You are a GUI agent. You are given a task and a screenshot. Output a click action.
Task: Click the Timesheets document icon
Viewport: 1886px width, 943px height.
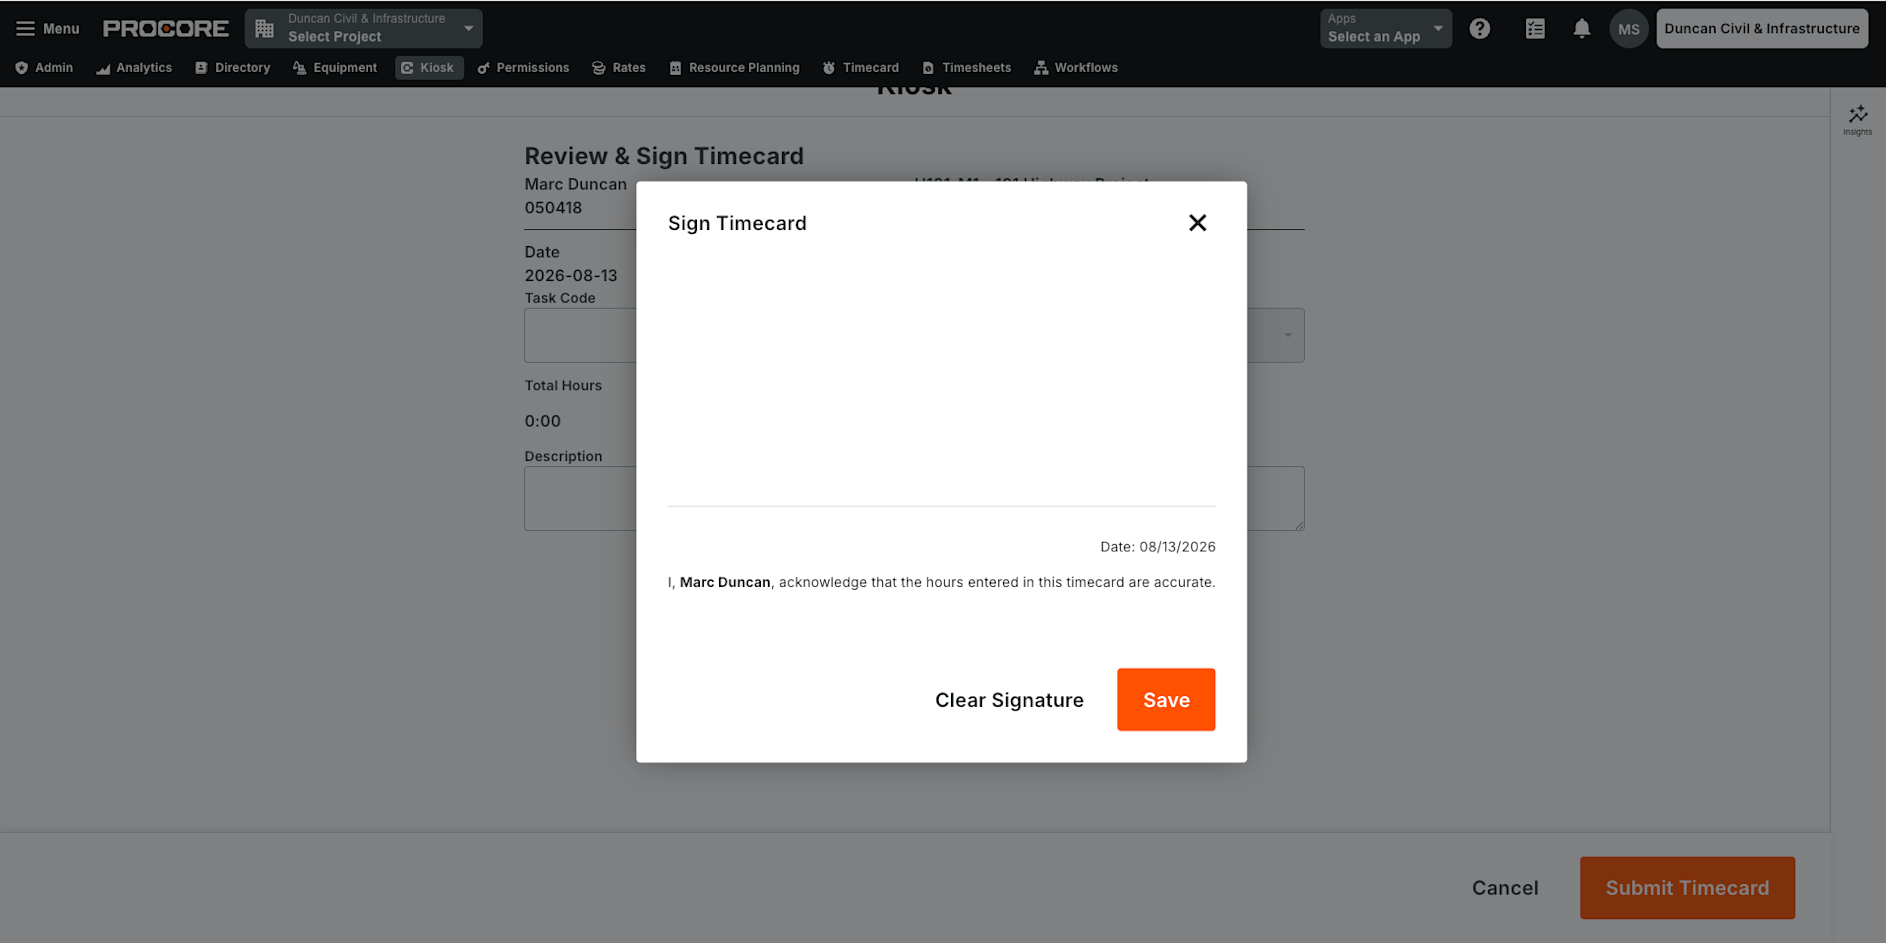tap(928, 68)
